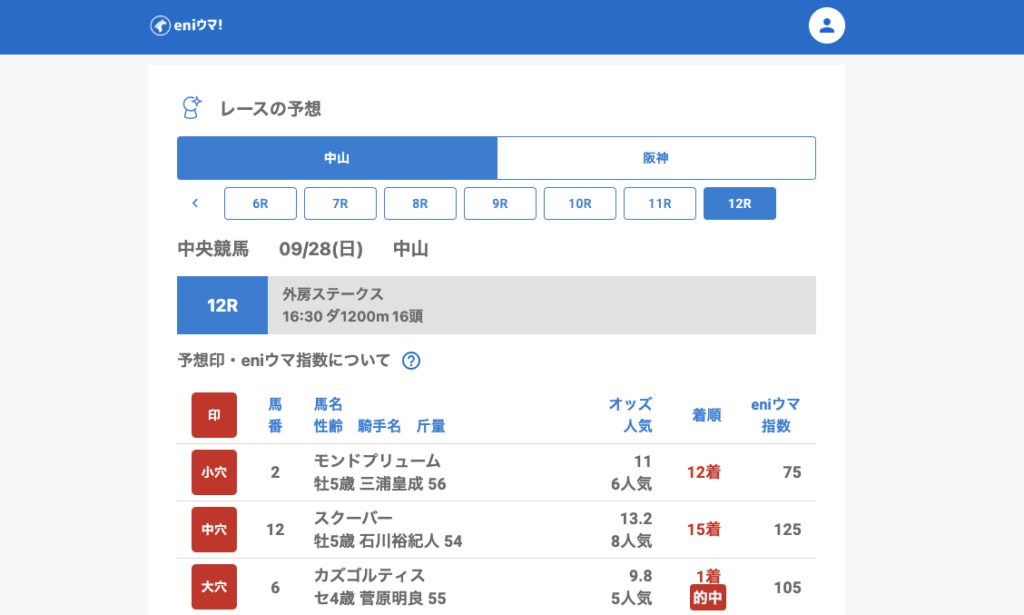Click the 中穴 mark badge
Viewport: 1024px width, 615px height.
click(x=214, y=530)
